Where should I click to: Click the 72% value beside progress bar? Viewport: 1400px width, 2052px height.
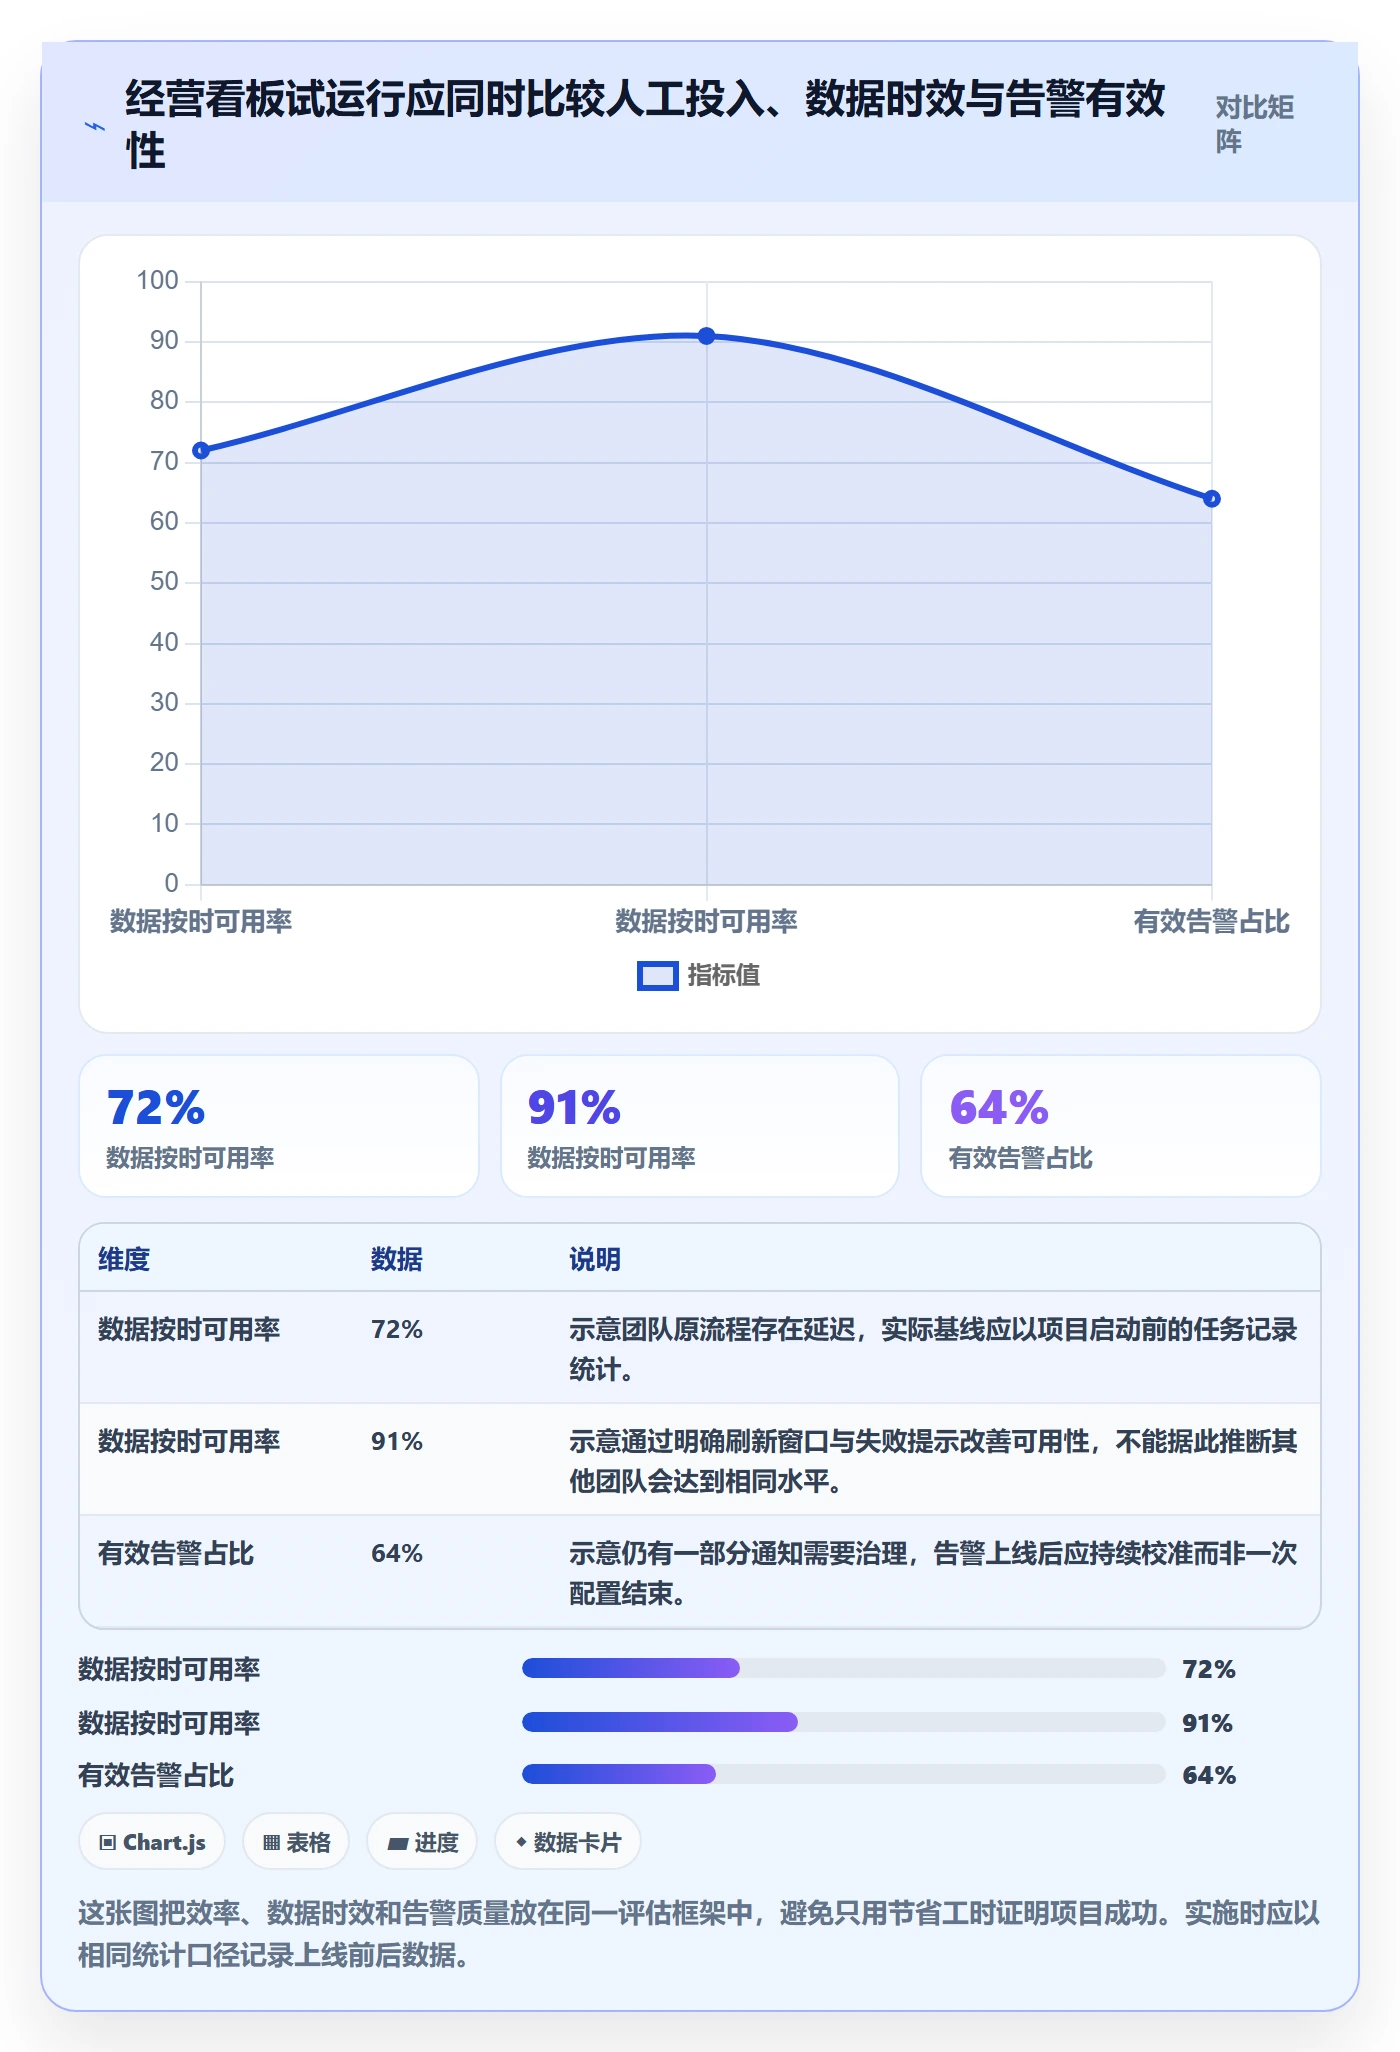point(1209,1669)
